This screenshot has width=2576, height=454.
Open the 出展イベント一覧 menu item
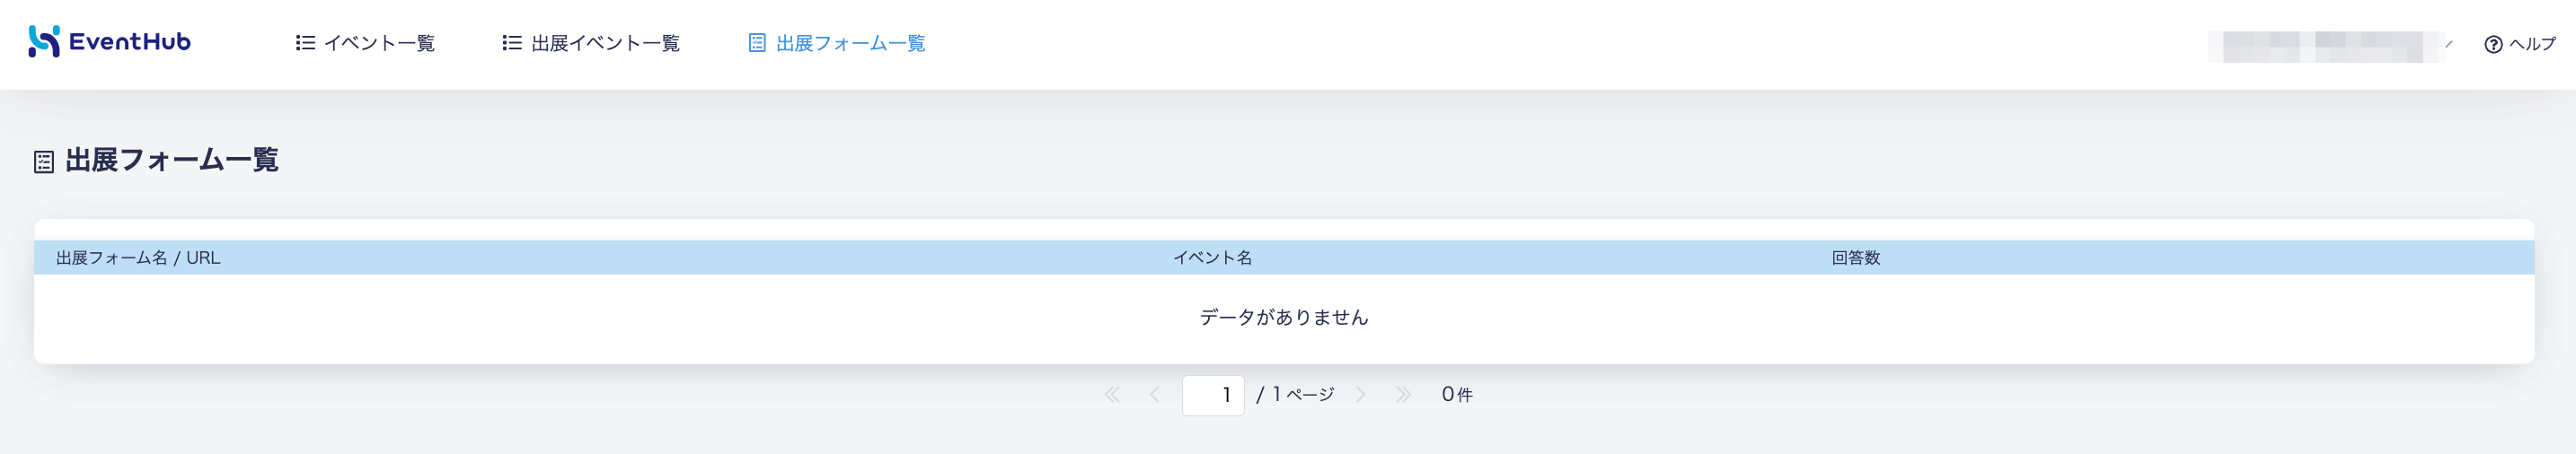tap(605, 43)
